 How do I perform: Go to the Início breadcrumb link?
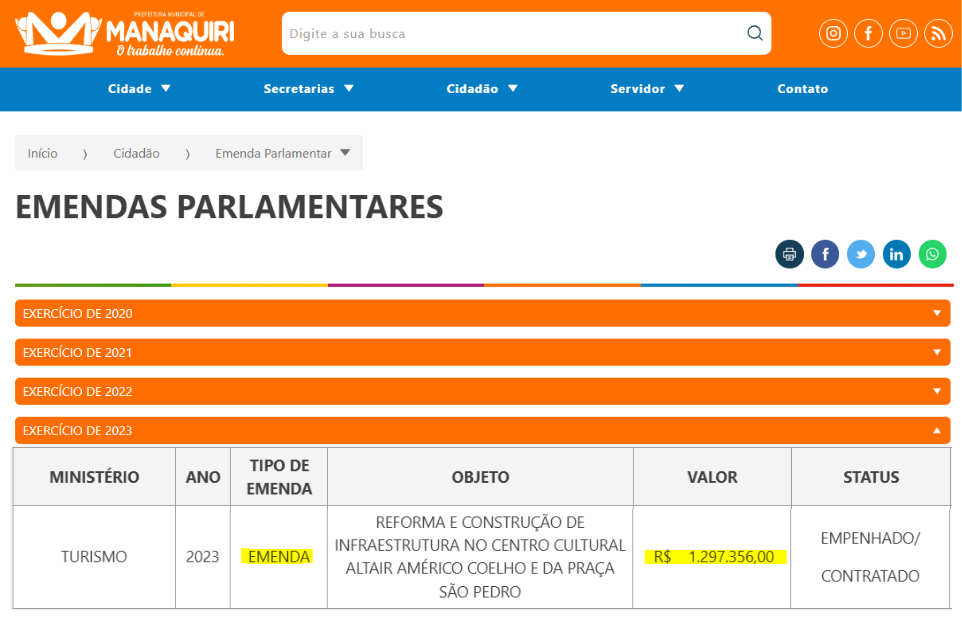42,153
